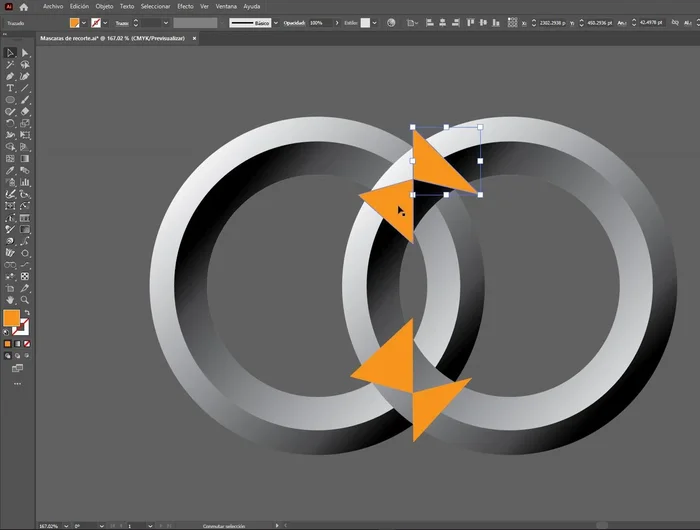Open the Archivo menu
Image resolution: width=700 pixels, height=530 pixels.
point(53,7)
